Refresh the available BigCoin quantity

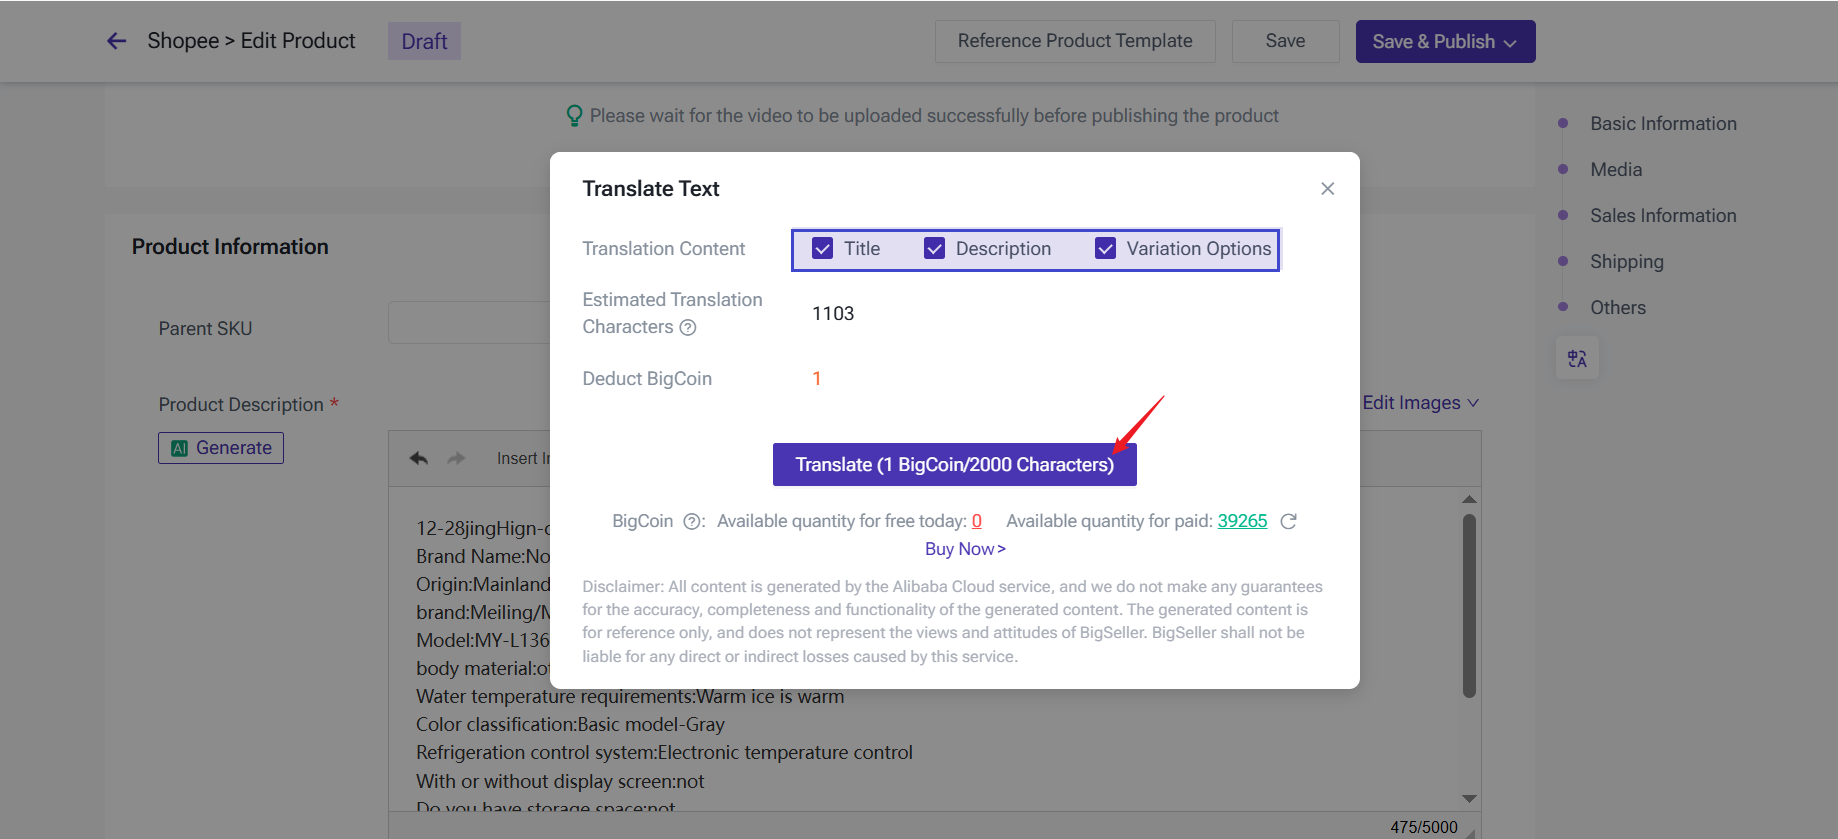[x=1289, y=522]
